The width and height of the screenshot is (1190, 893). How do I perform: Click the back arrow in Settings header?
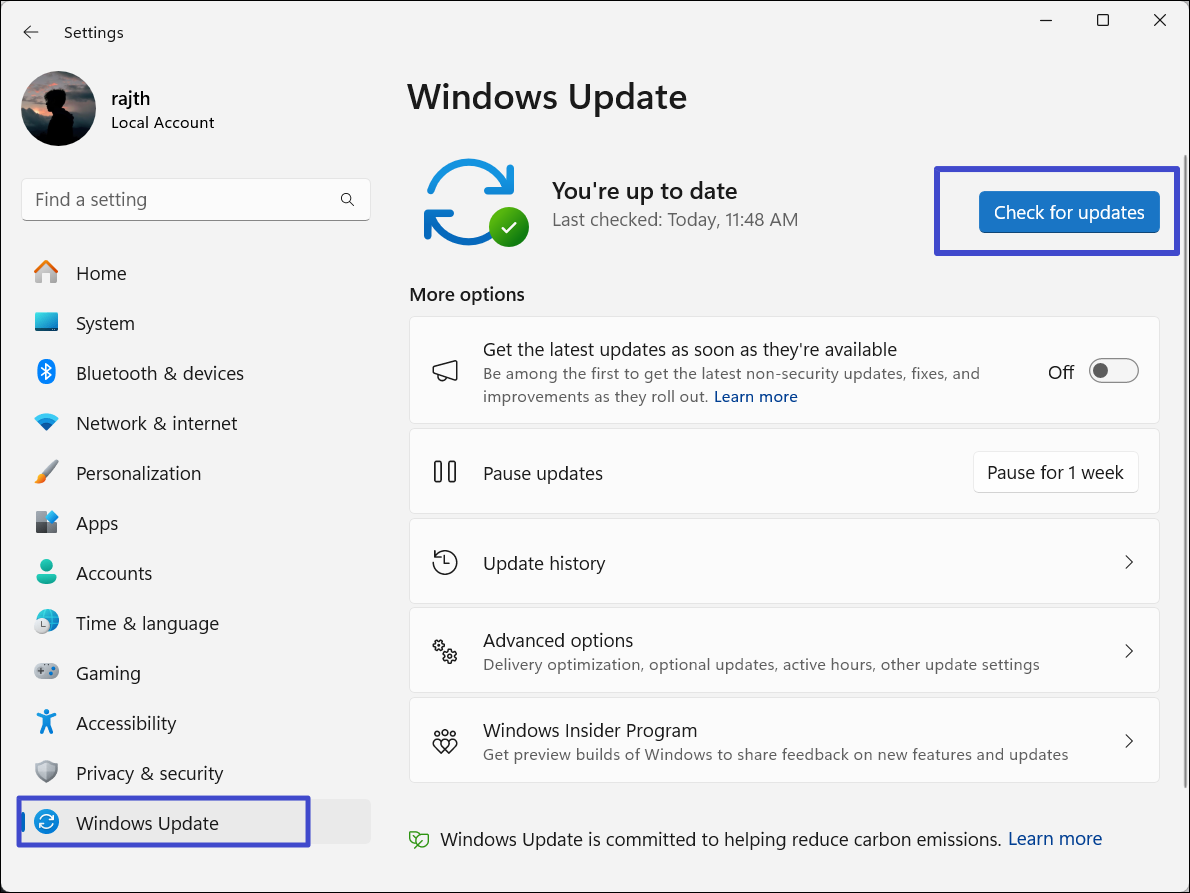pos(31,32)
